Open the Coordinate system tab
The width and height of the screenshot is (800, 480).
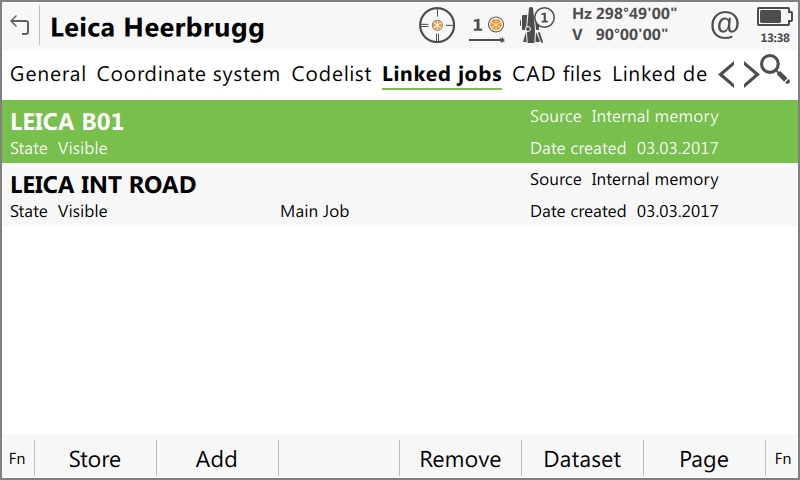click(x=188, y=74)
